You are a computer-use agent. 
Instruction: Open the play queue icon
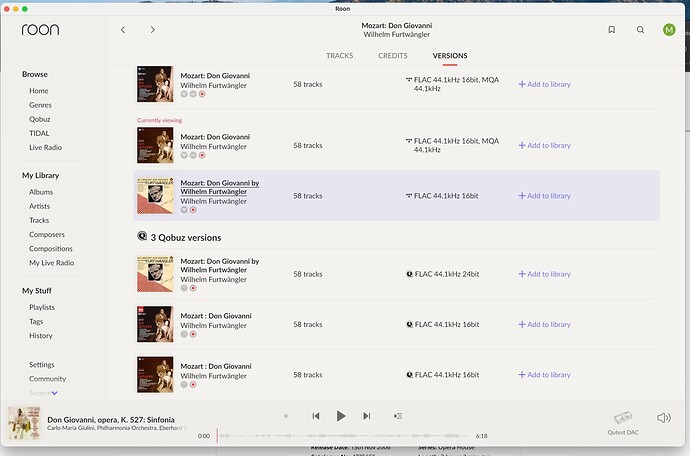click(398, 416)
